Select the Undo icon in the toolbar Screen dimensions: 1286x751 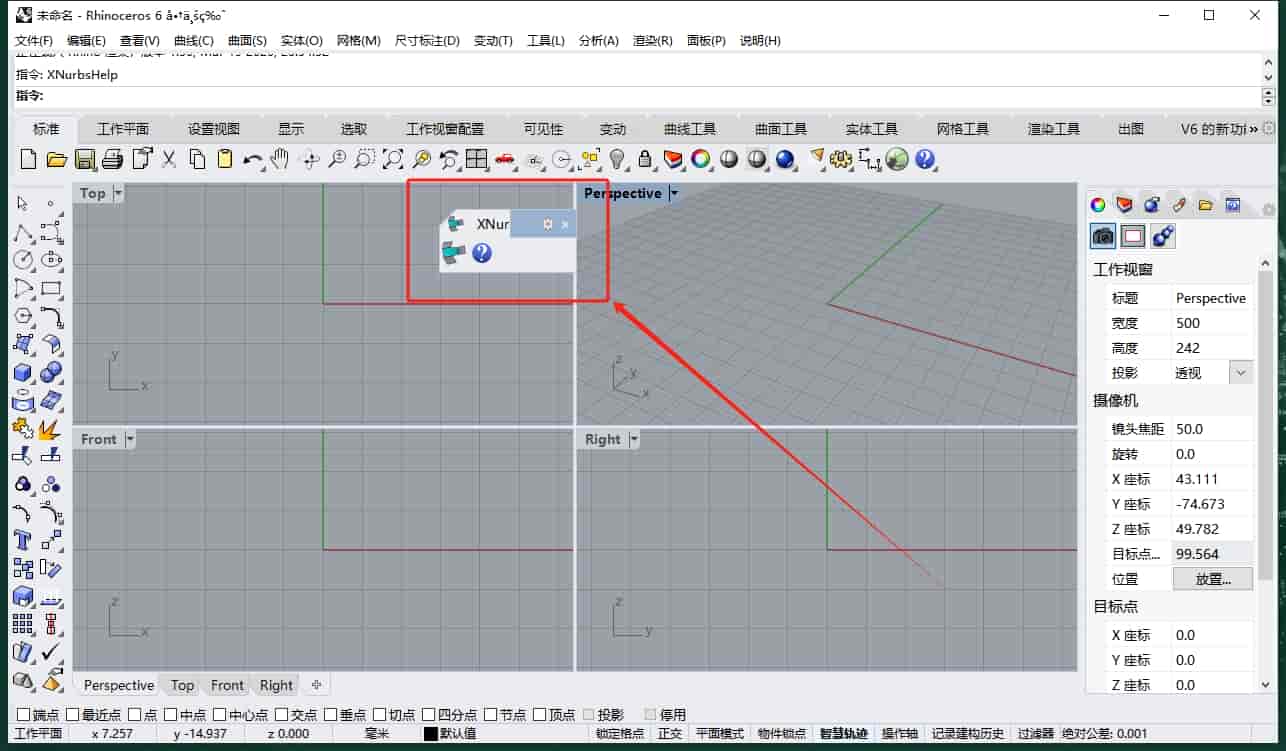point(251,160)
